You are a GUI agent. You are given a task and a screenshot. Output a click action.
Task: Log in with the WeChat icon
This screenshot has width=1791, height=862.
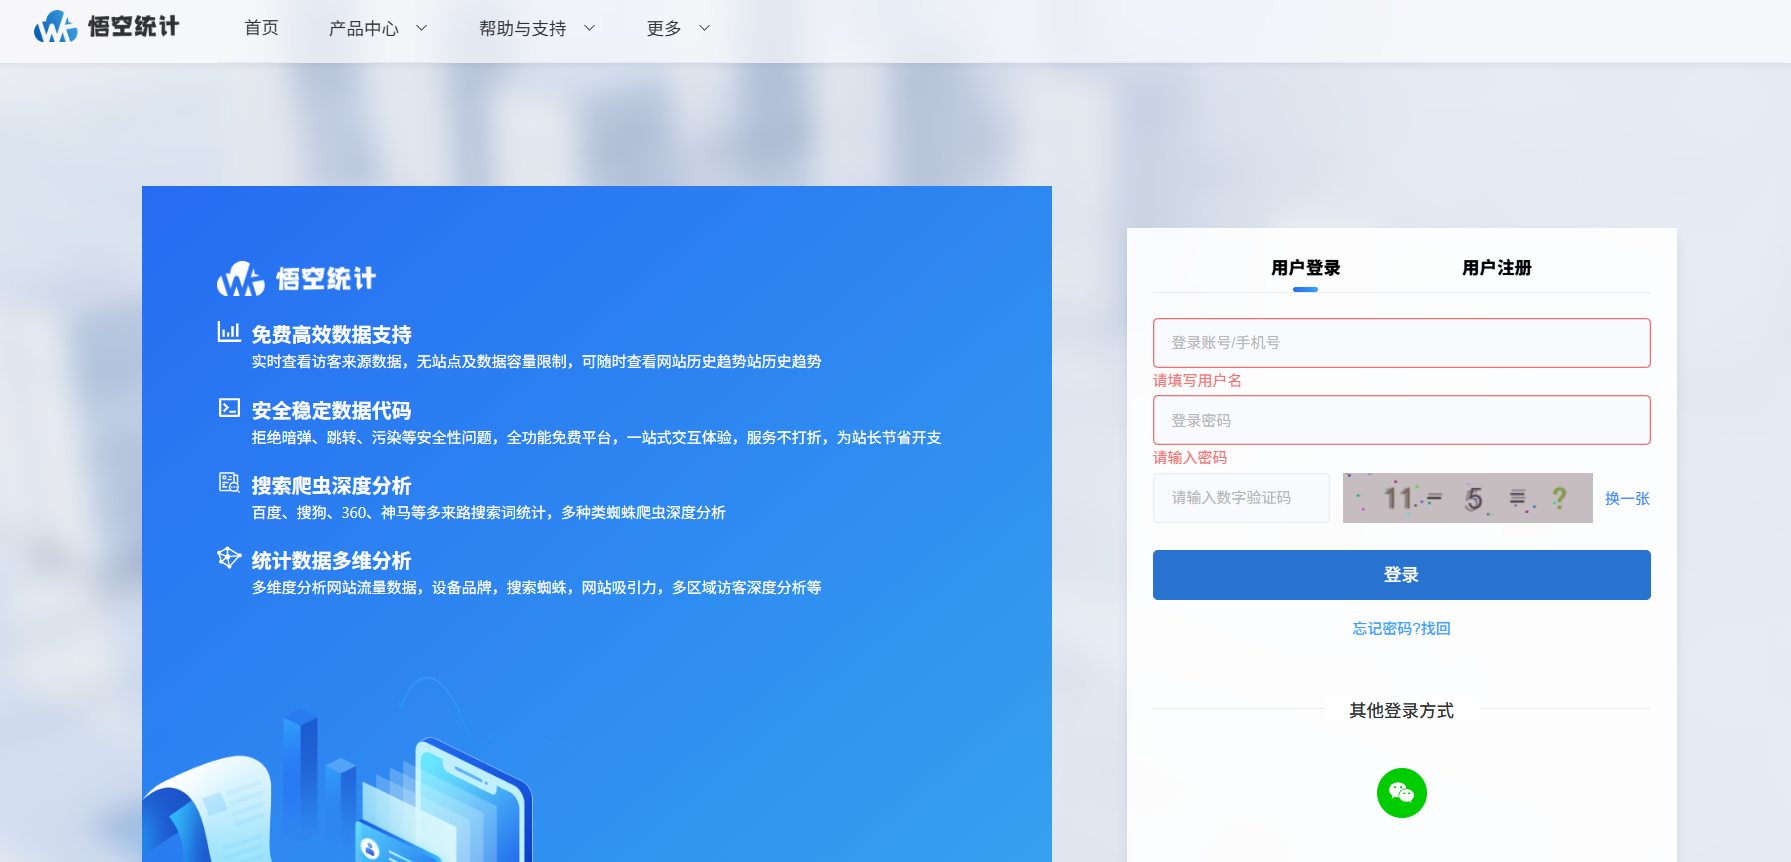tap(1401, 793)
